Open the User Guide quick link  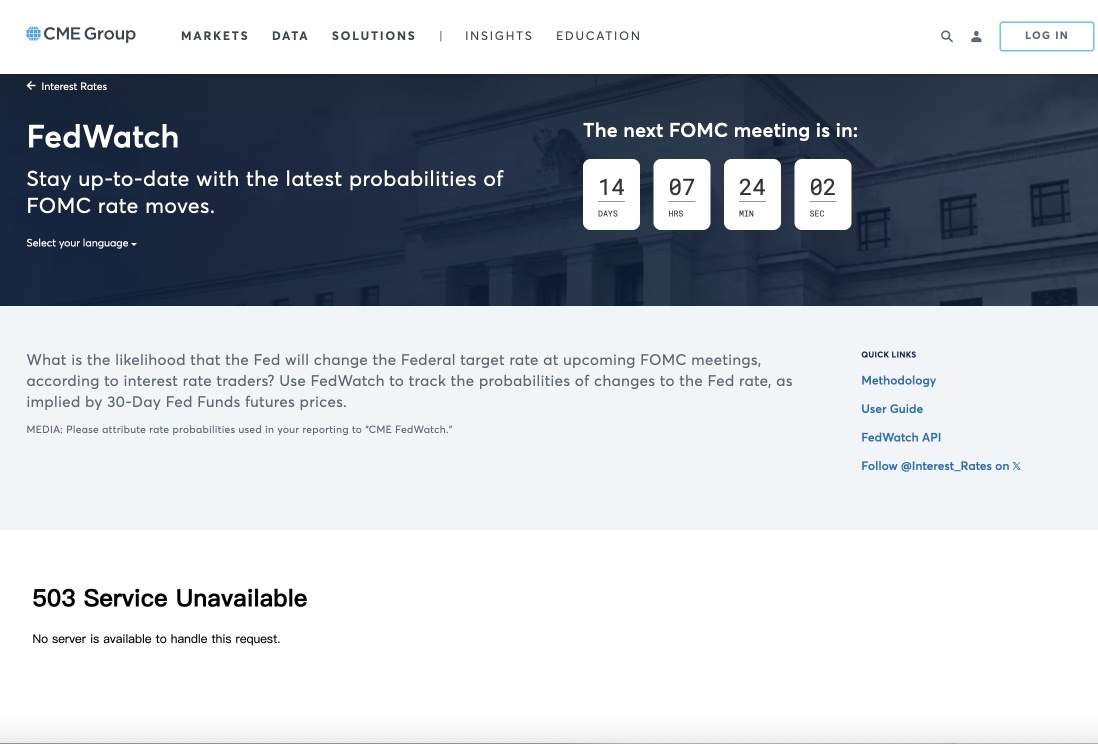[x=891, y=409]
